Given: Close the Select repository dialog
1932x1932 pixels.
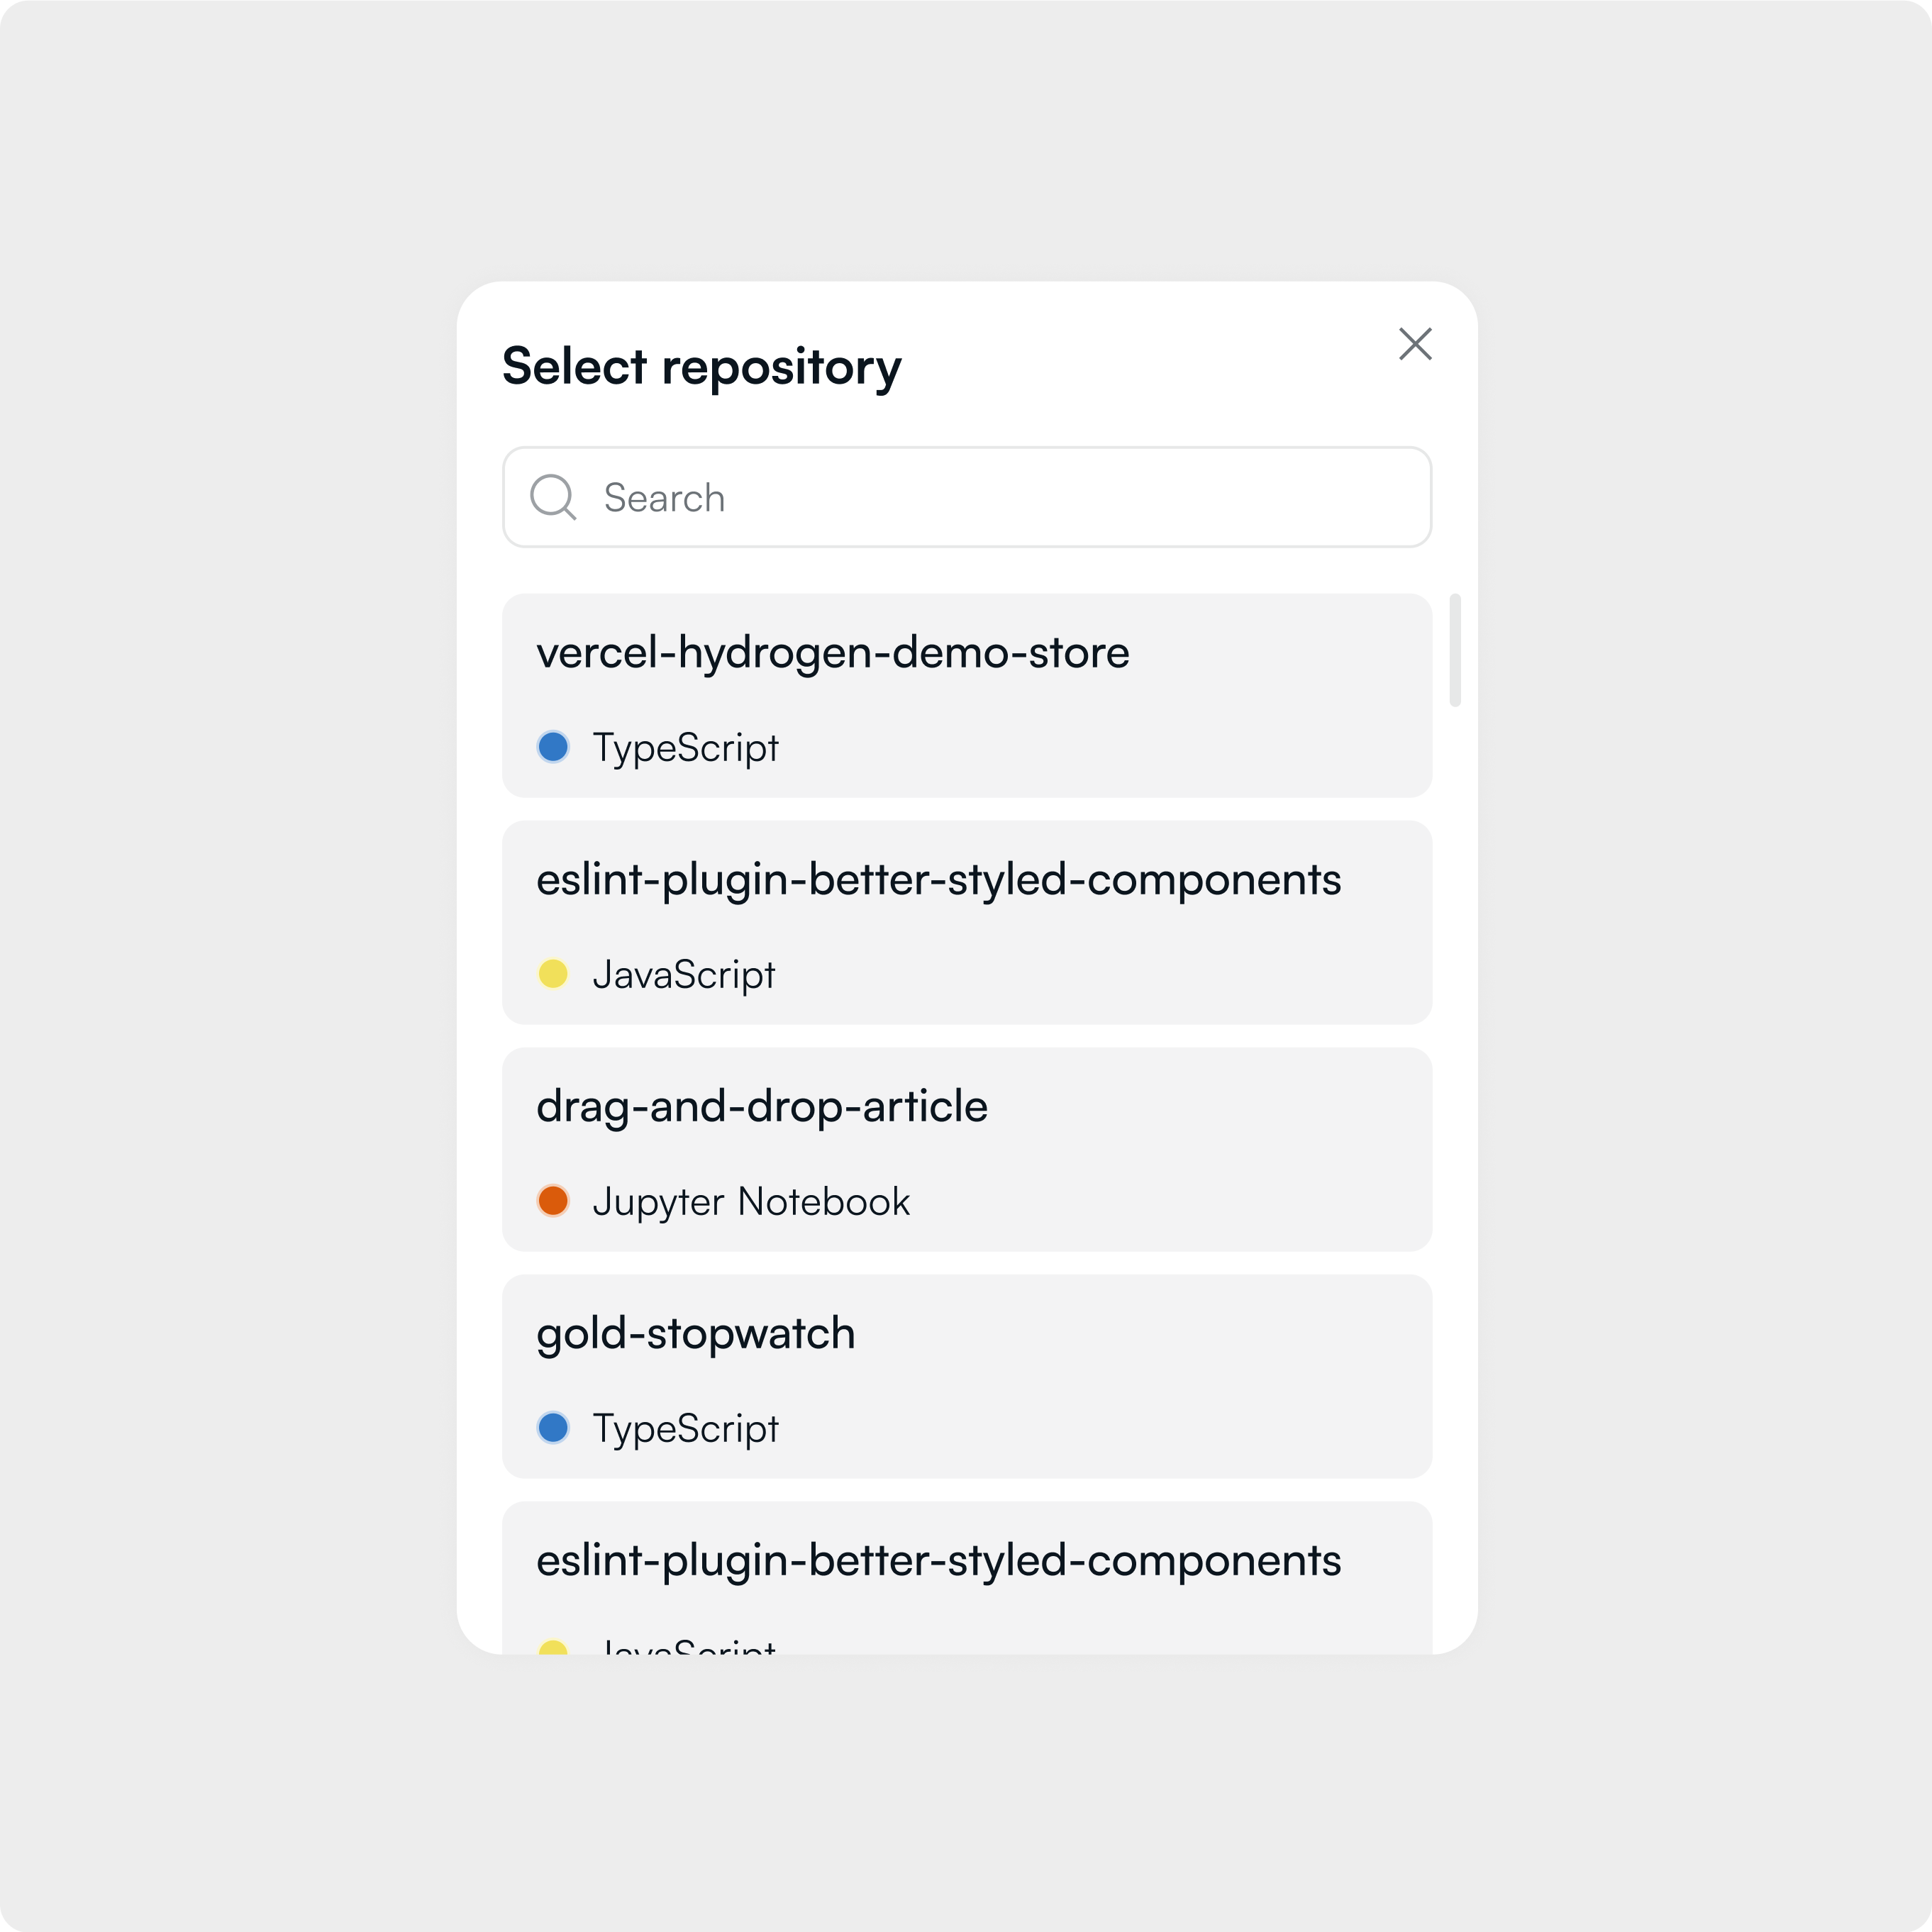Looking at the screenshot, I should [1415, 344].
